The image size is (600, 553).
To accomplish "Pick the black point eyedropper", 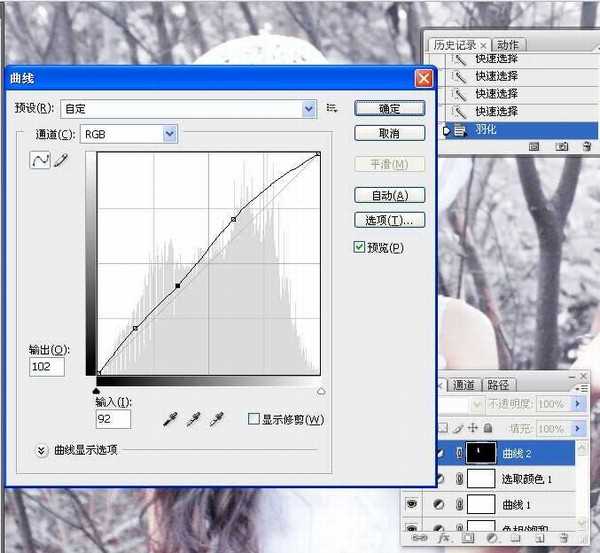I will pyautogui.click(x=170, y=420).
